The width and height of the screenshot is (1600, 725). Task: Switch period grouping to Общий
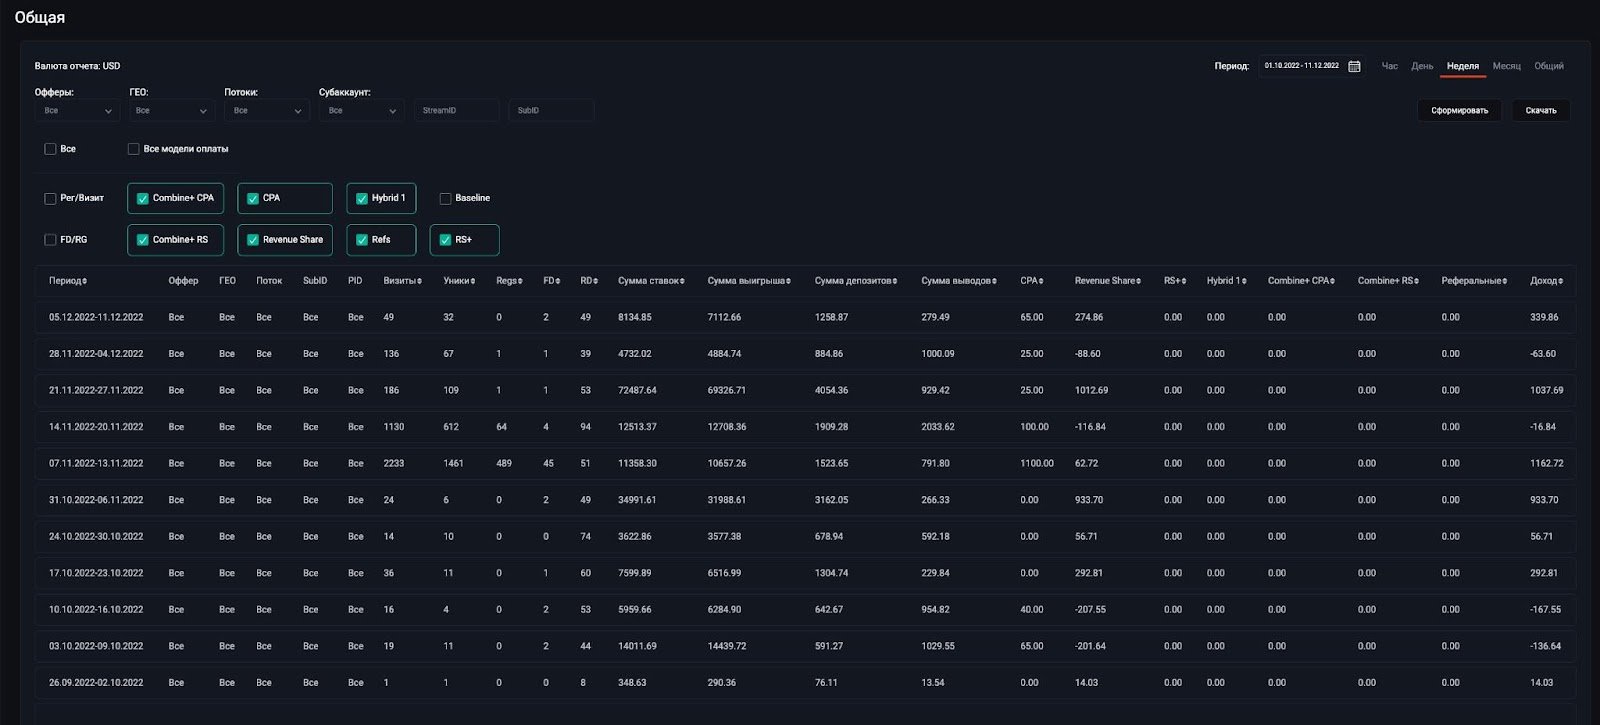coord(1549,66)
